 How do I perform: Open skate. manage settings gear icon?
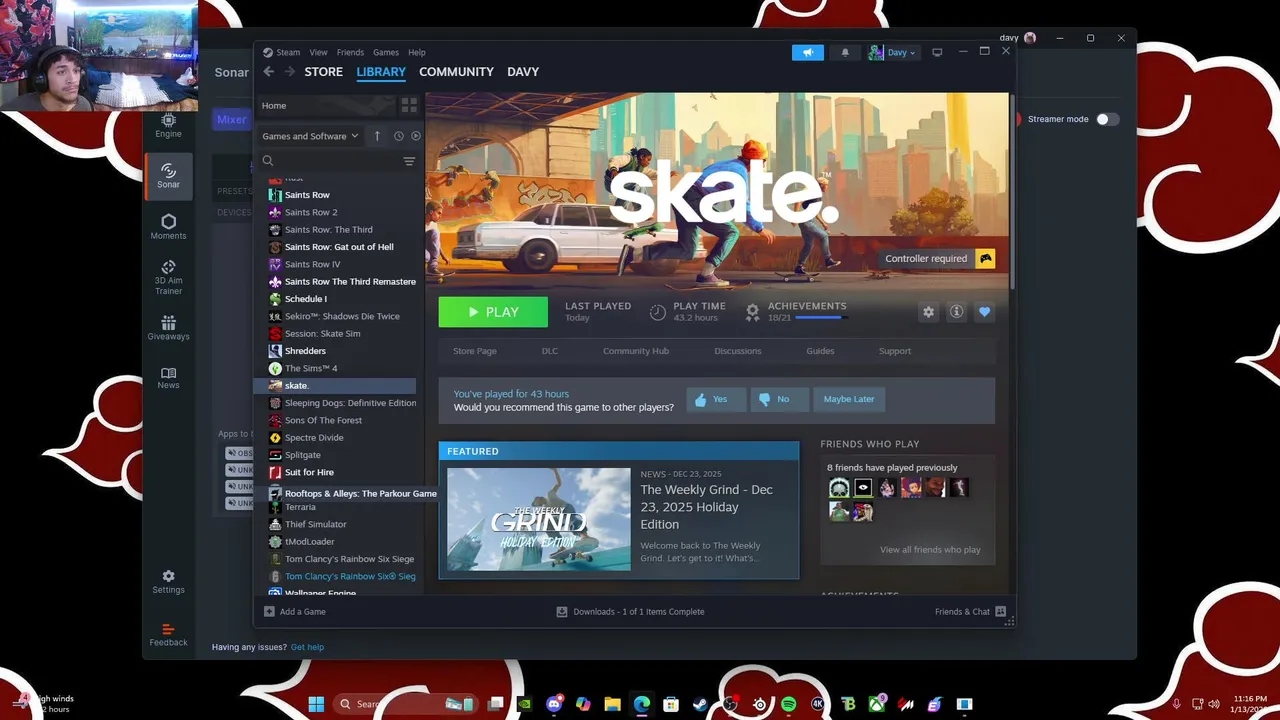pos(928,312)
